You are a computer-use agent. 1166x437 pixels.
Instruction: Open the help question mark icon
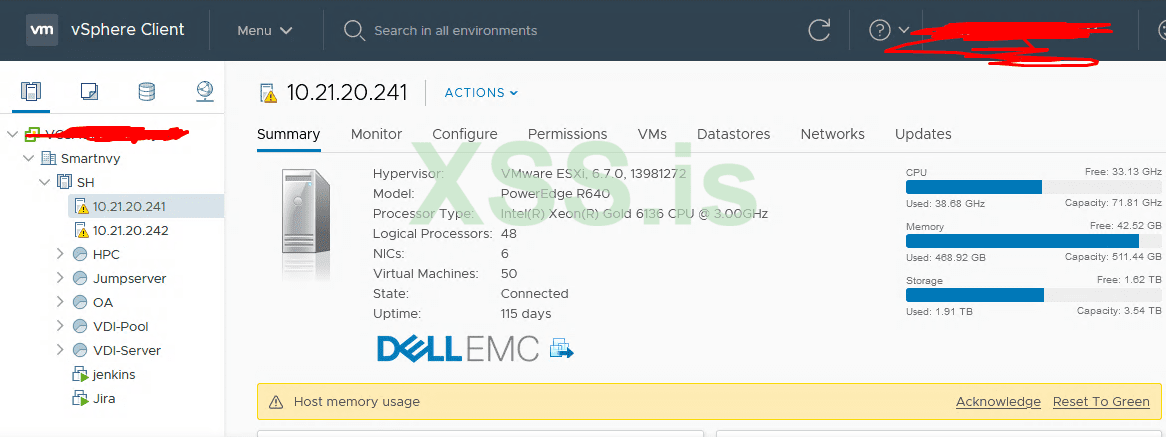click(x=880, y=30)
